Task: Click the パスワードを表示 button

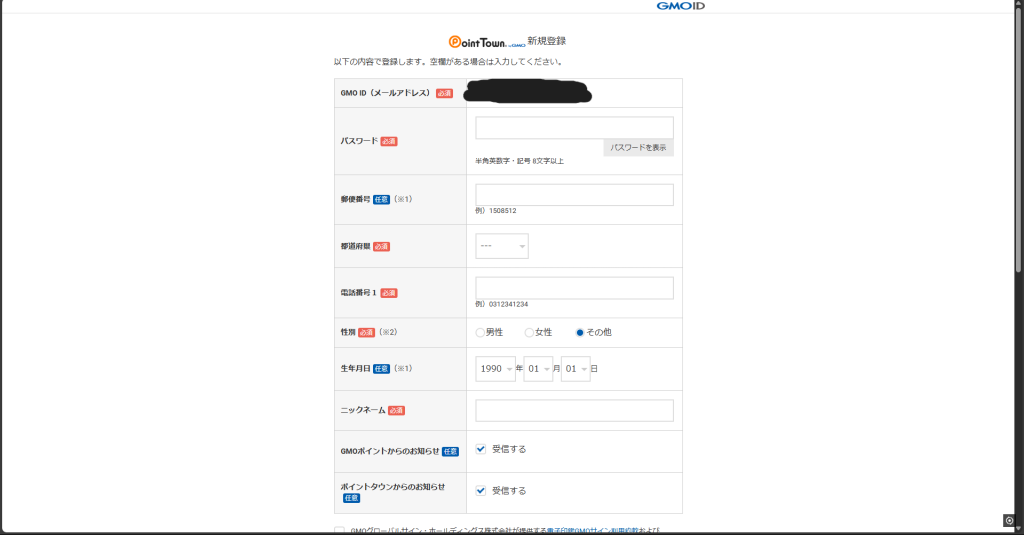Action: pyautogui.click(x=638, y=148)
